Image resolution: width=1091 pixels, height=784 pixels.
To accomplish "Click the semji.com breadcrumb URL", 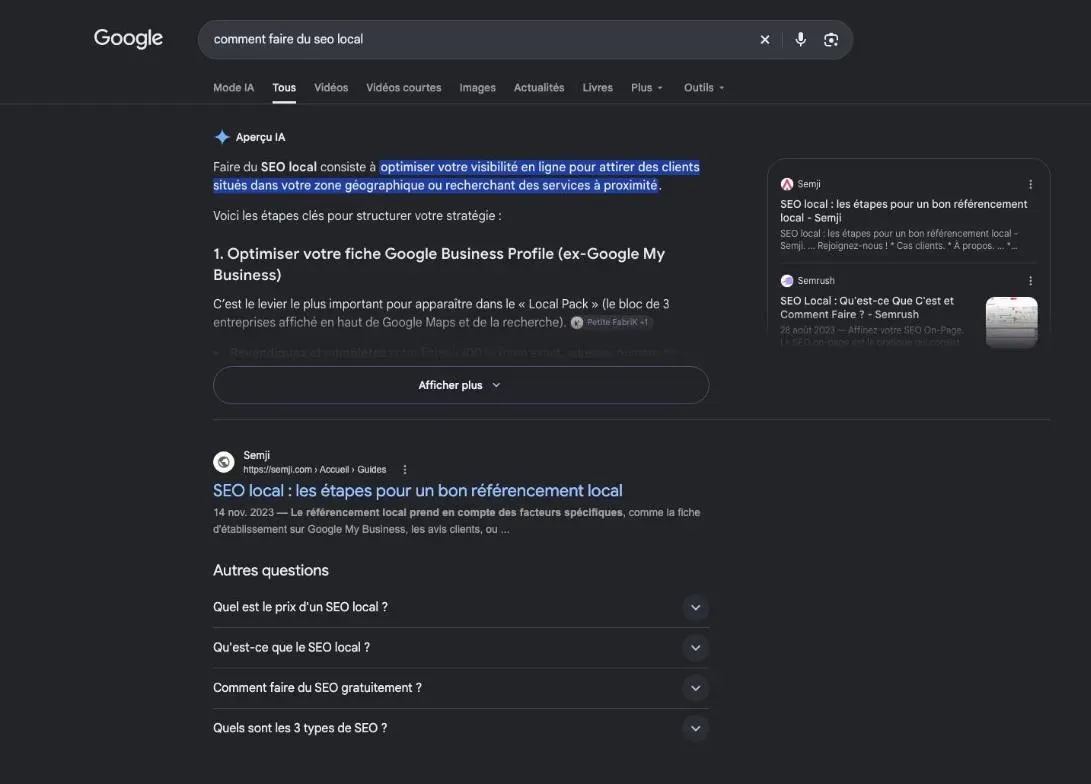I will (314, 470).
